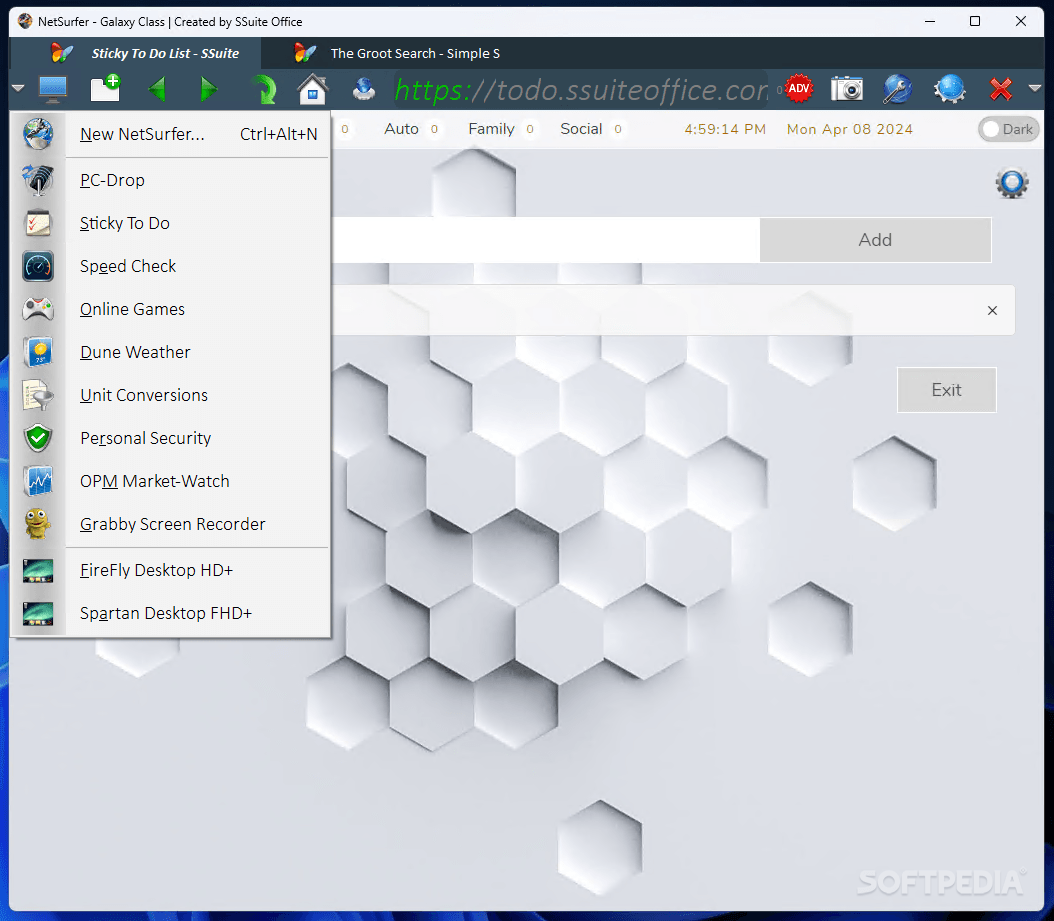Go to Home page icon
The width and height of the screenshot is (1054, 921).
tap(313, 89)
